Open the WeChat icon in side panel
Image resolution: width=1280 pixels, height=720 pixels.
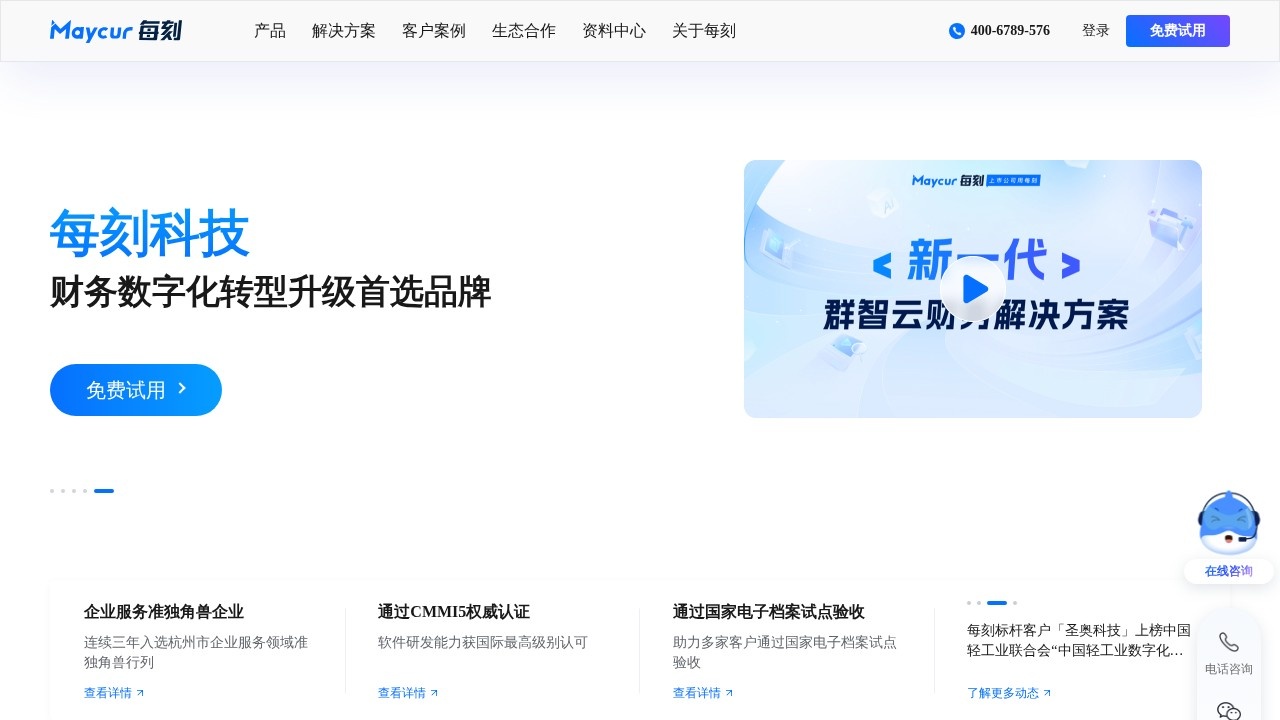(x=1229, y=711)
